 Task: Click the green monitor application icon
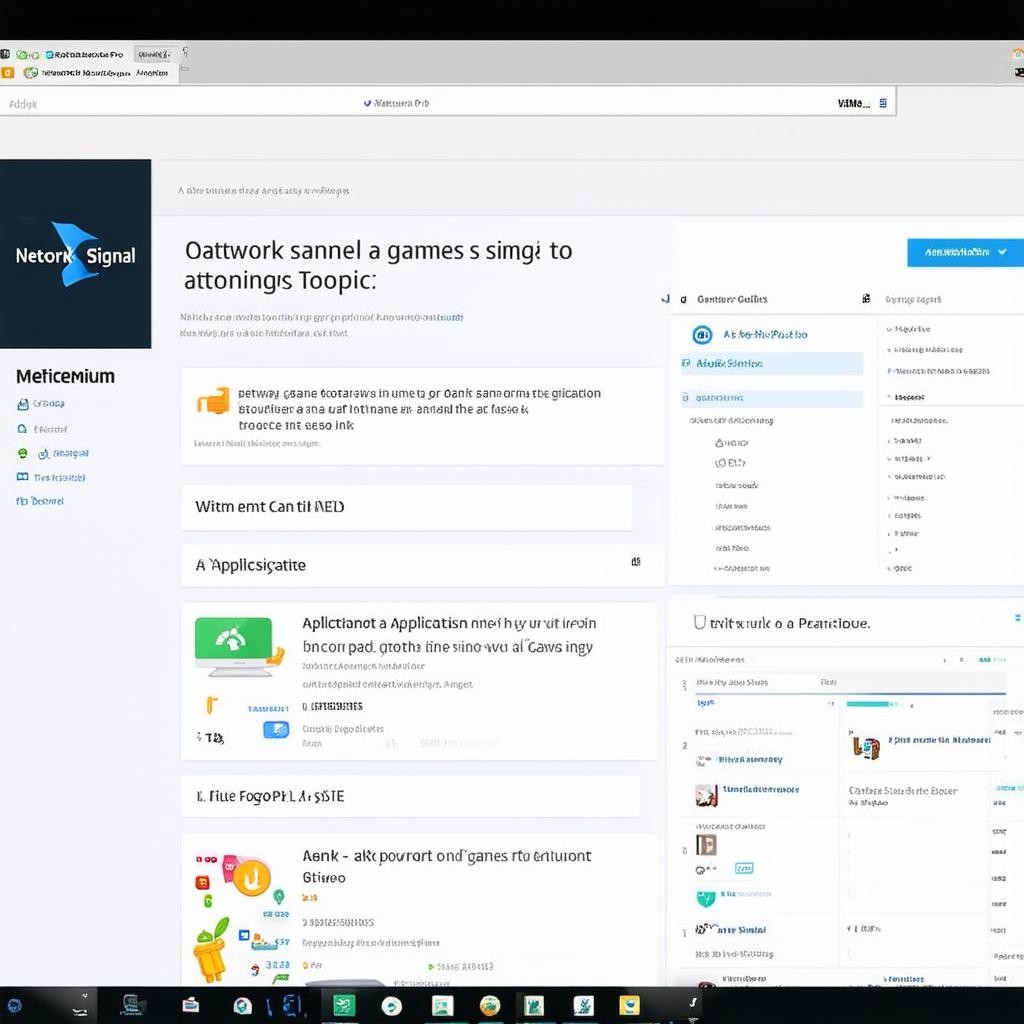pyautogui.click(x=233, y=645)
